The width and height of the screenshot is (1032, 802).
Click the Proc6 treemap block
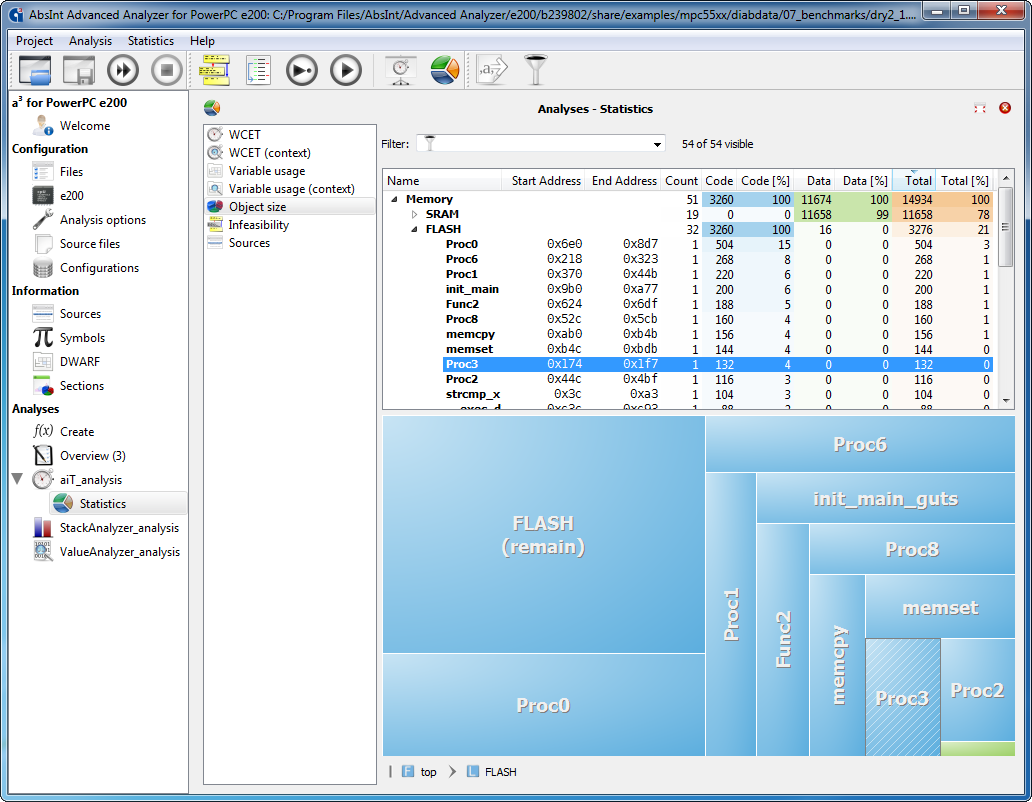(860, 445)
